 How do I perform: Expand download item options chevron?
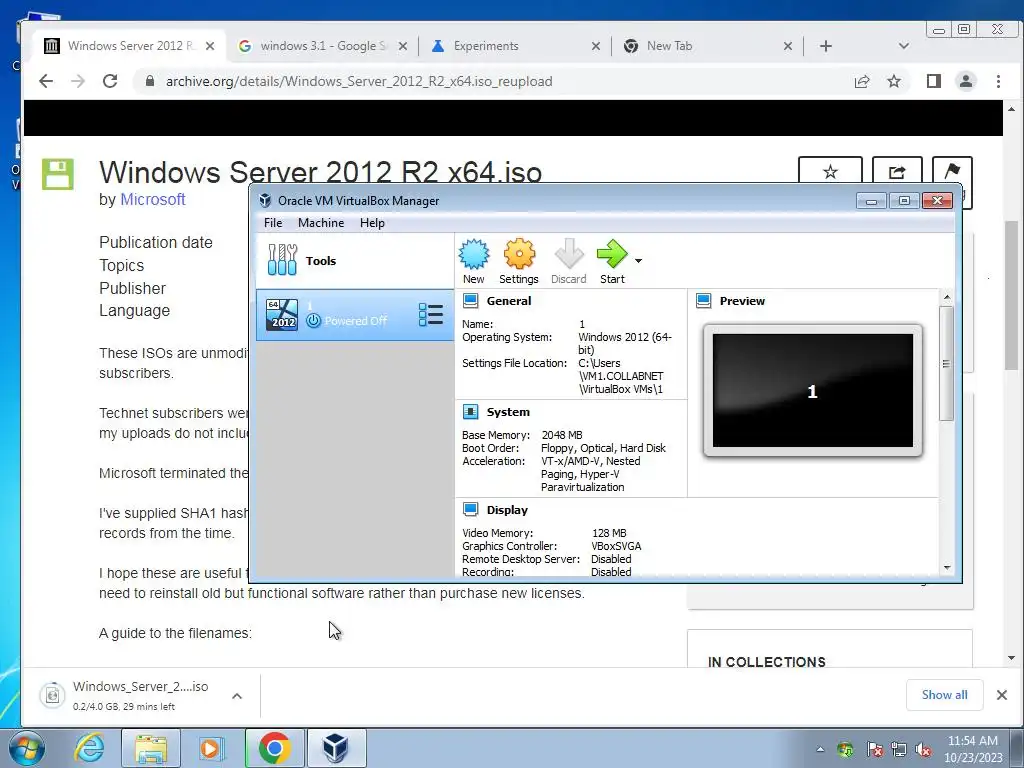237,696
